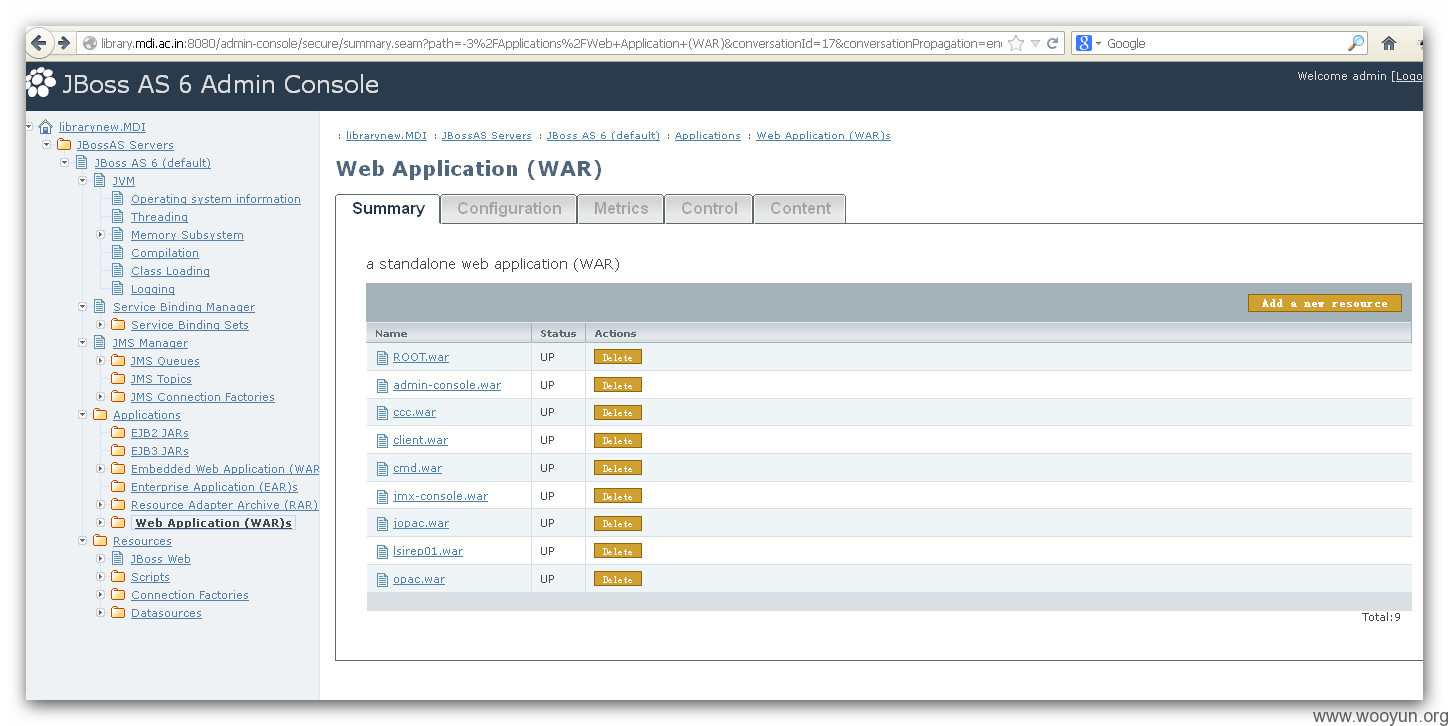Click the browser forward arrow

[64, 43]
